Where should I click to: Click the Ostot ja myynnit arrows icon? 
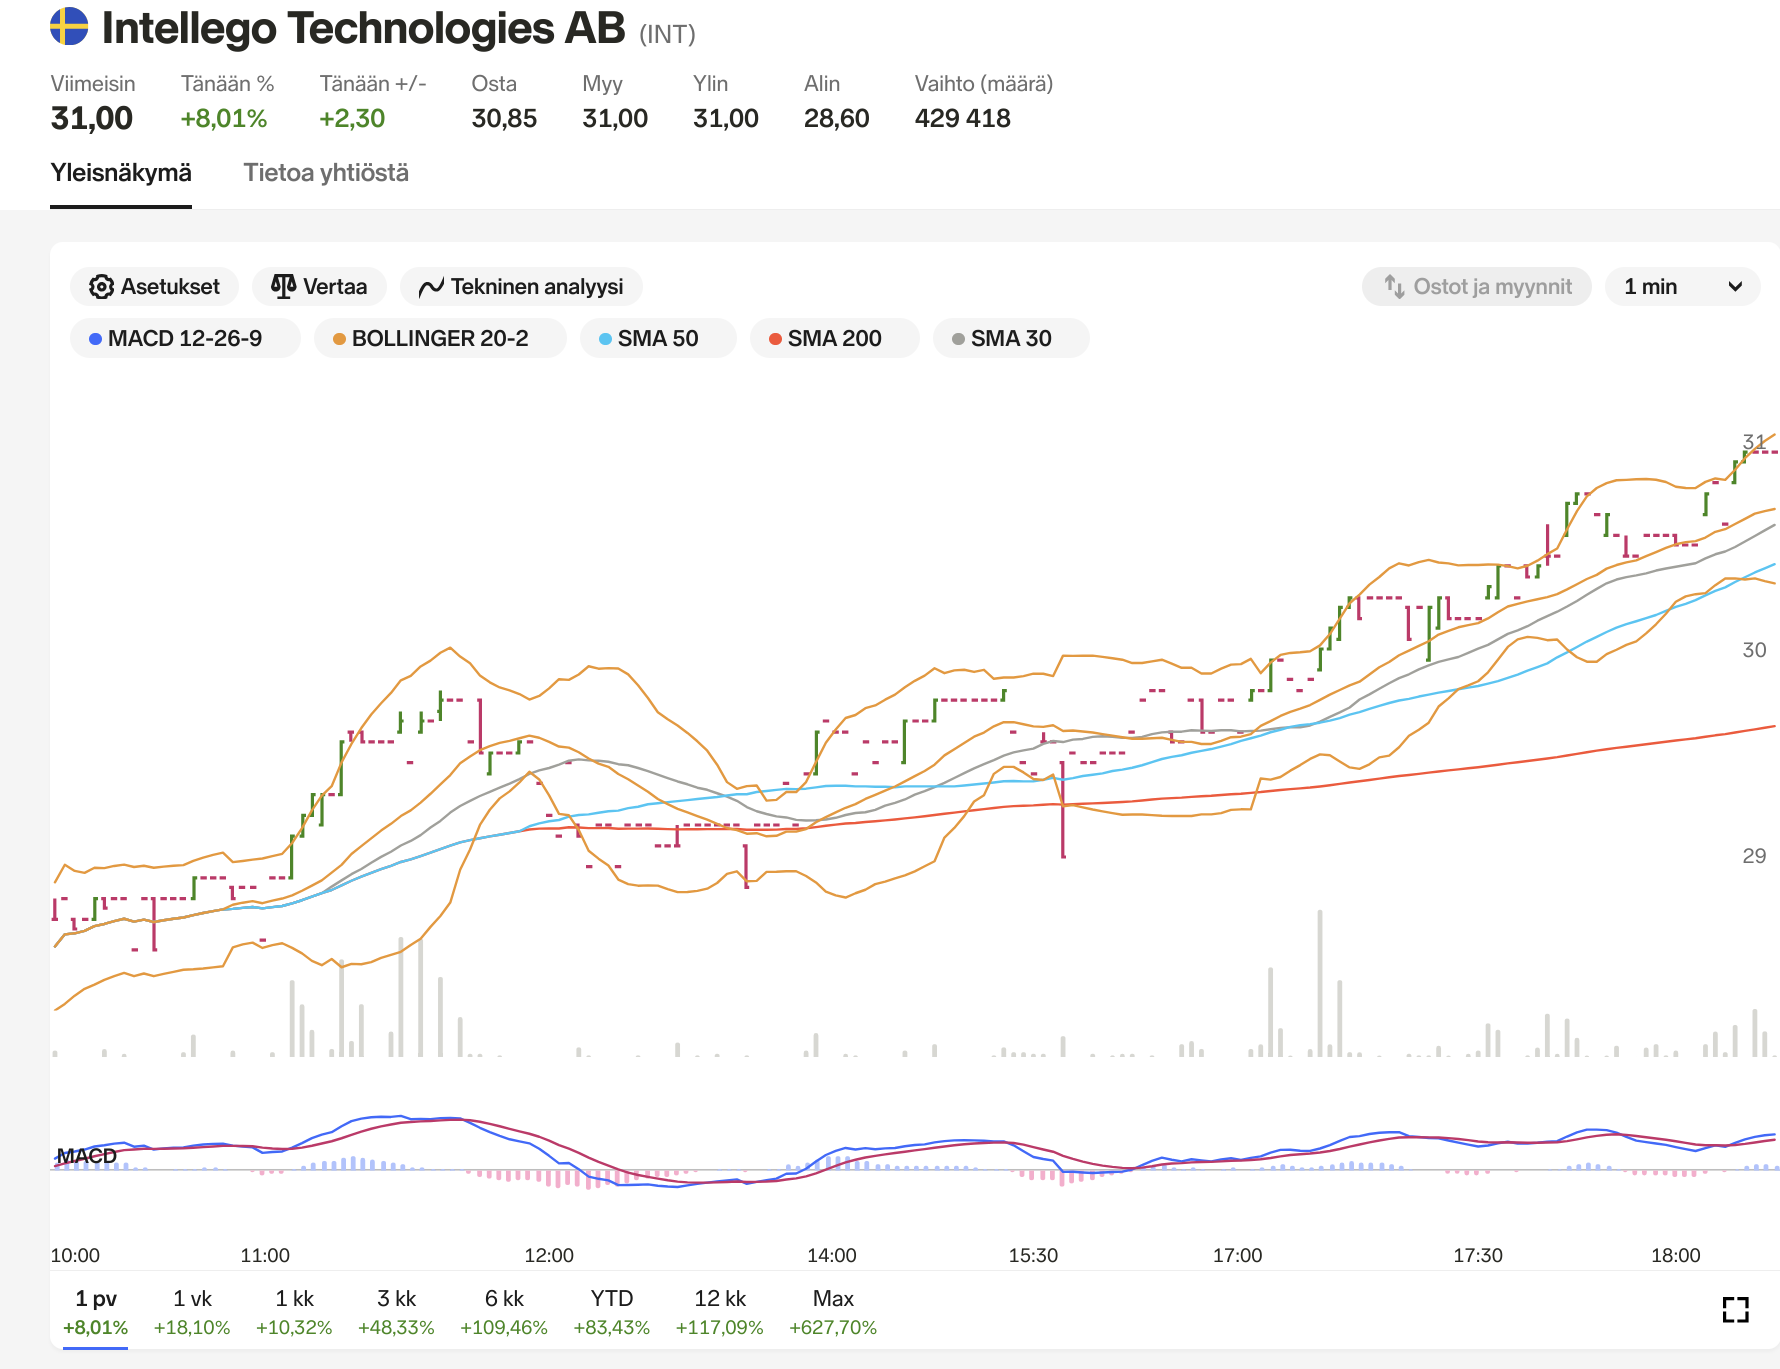tap(1394, 287)
